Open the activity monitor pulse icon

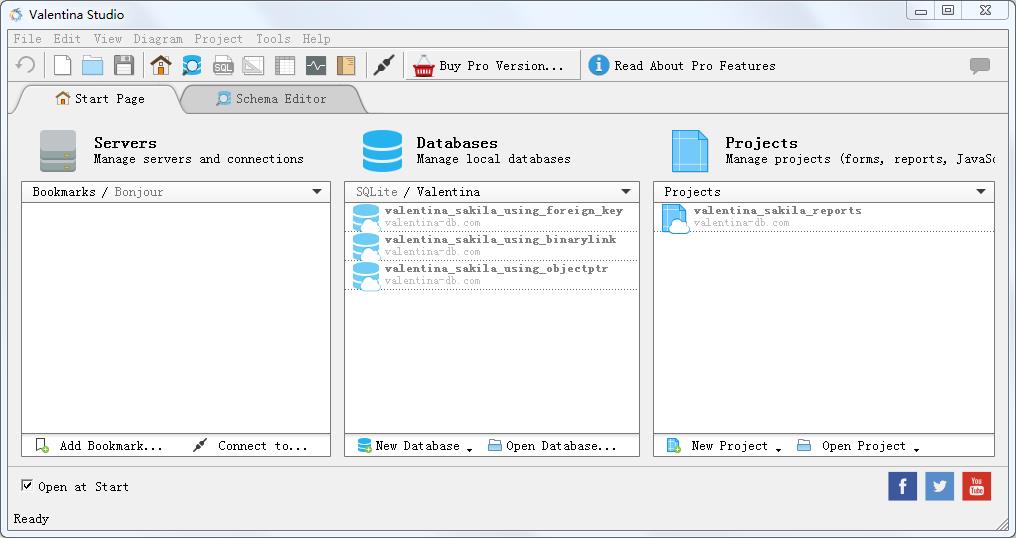point(316,65)
